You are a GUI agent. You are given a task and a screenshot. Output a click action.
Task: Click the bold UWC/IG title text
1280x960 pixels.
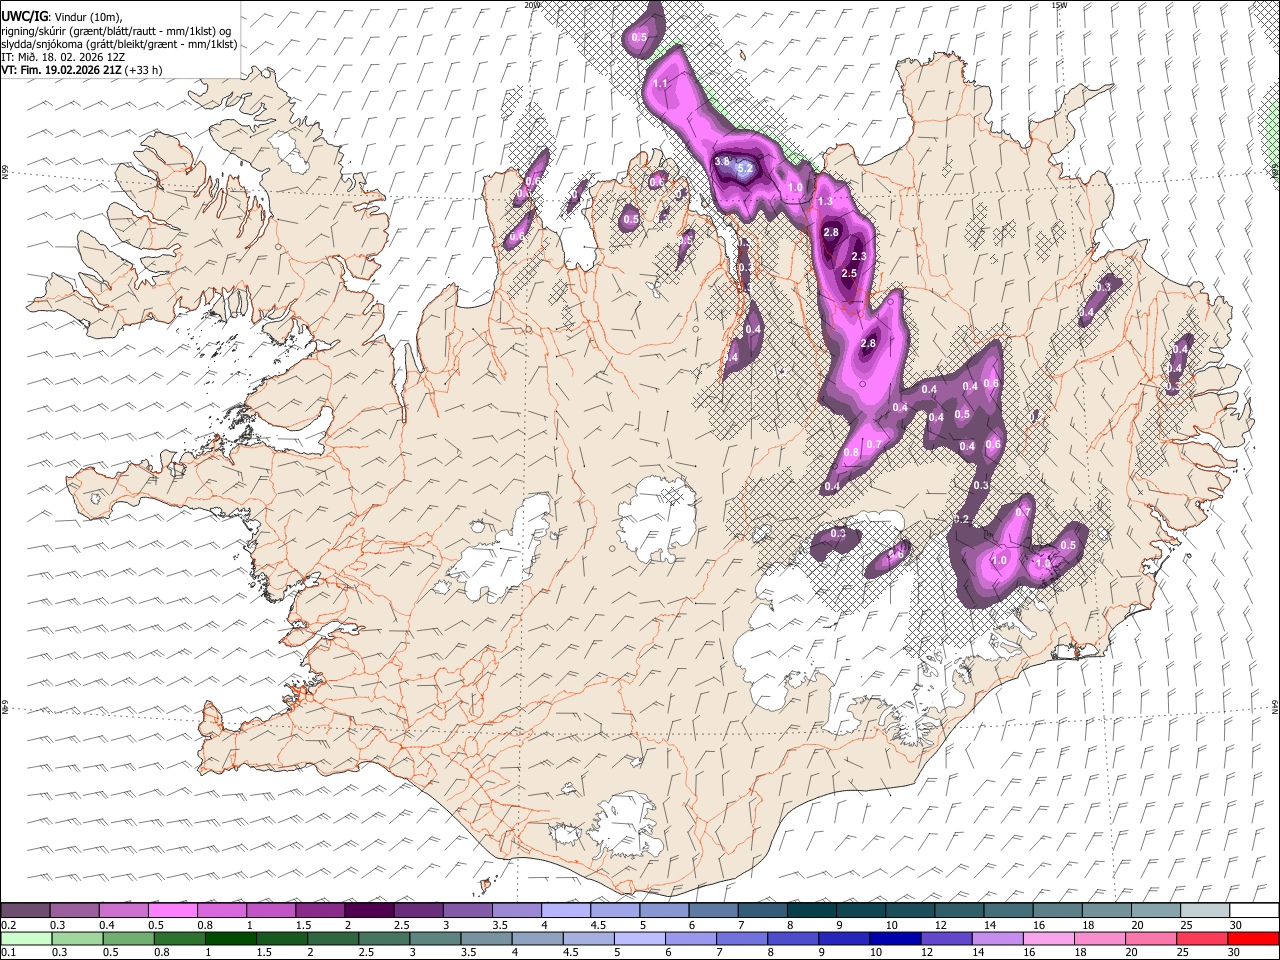(24, 16)
